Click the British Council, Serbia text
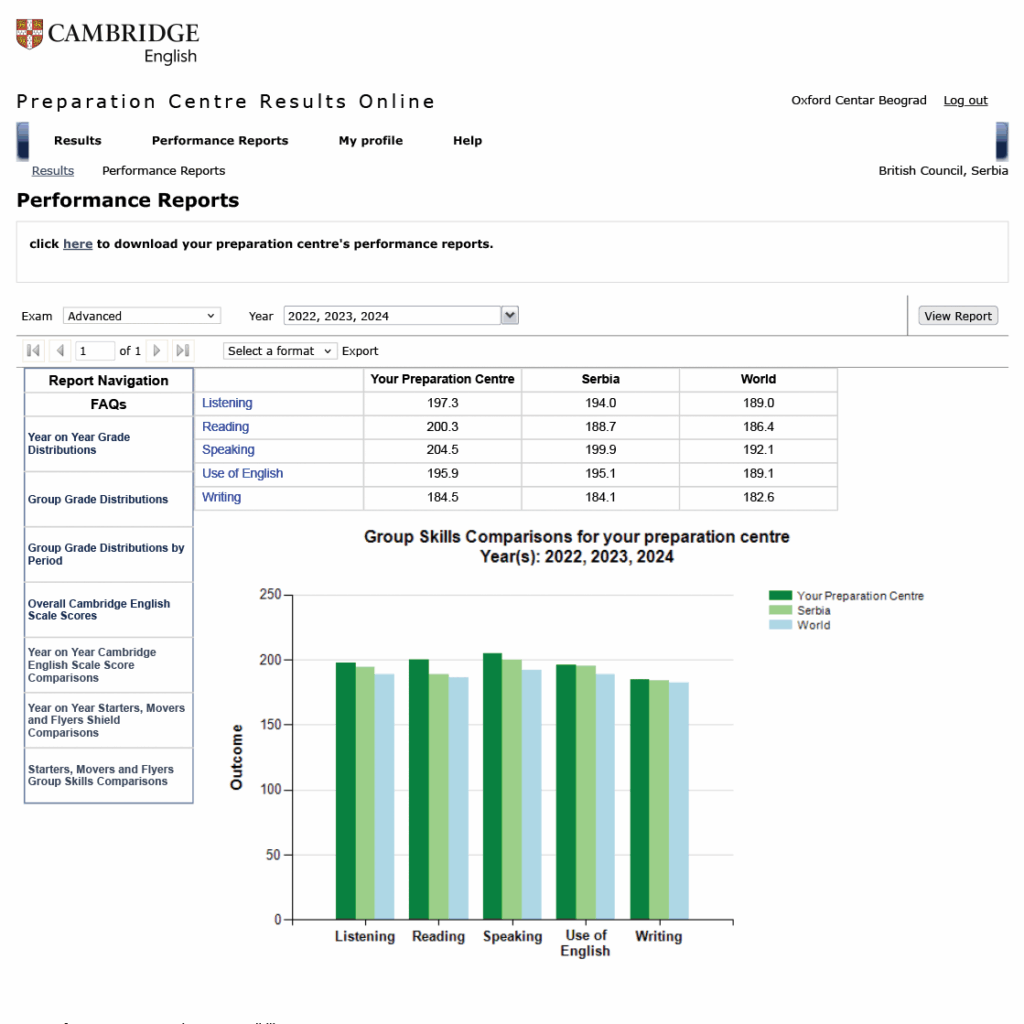Screen dimensions: 1024x1024 click(x=943, y=170)
